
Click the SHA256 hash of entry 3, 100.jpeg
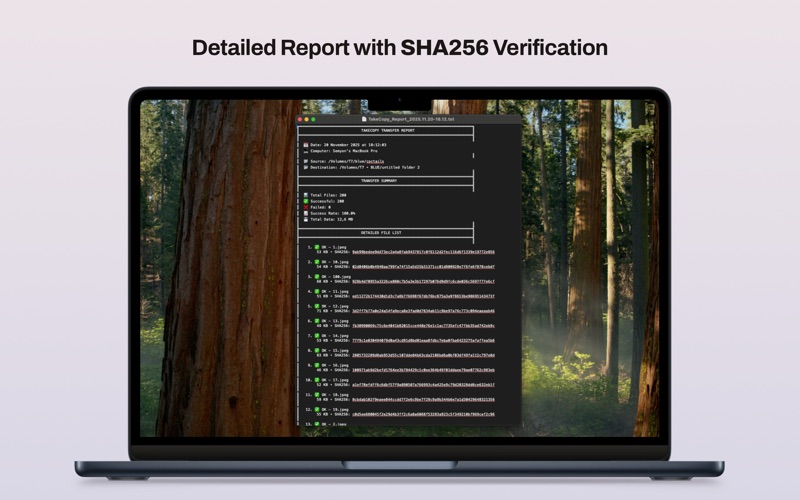pos(423,282)
